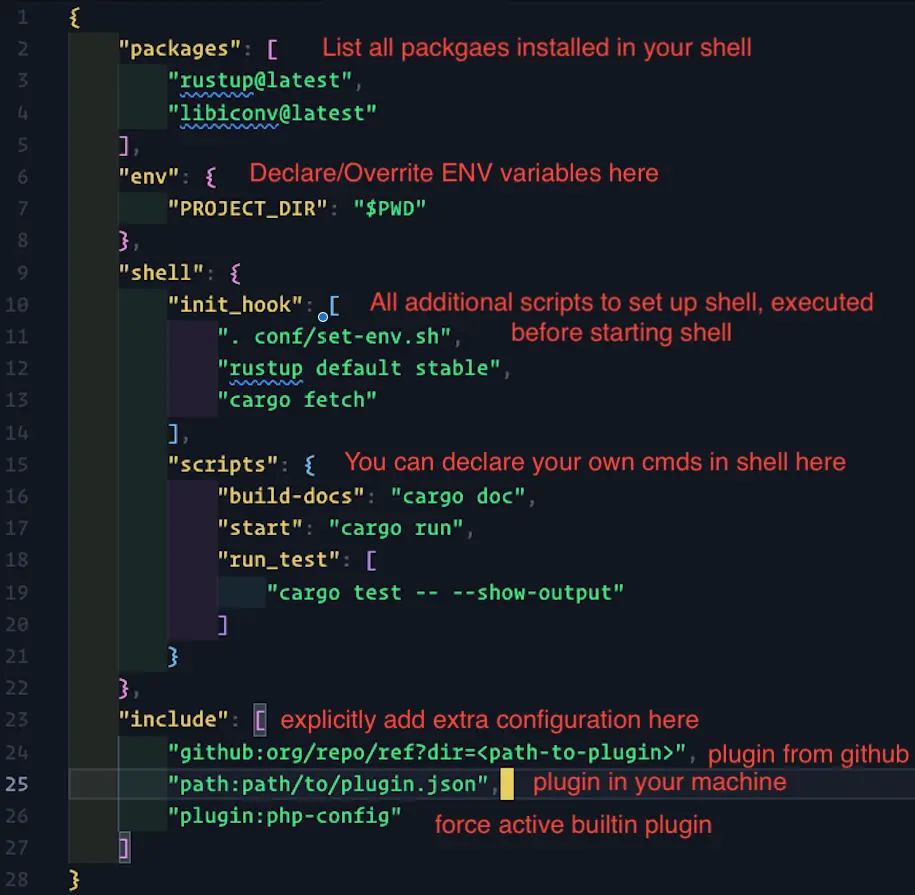Screen dimensions: 915x895
Task: Click the "scripts" key on line 15
Action: (x=223, y=464)
